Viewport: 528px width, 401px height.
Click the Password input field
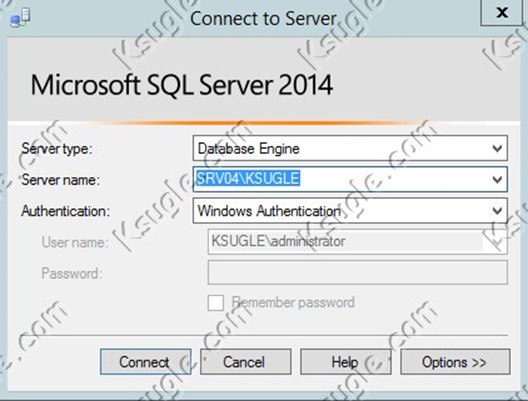(x=358, y=273)
